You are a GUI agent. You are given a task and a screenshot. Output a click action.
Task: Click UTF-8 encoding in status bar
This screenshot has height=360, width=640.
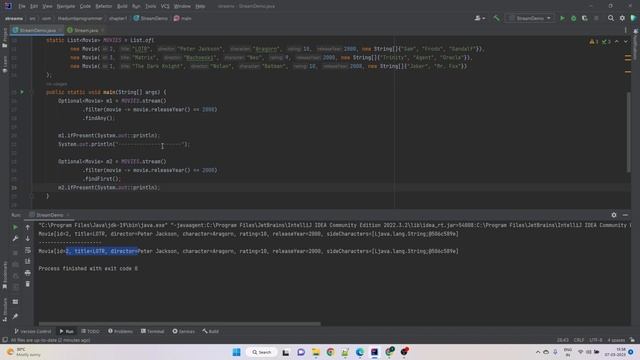point(596,340)
